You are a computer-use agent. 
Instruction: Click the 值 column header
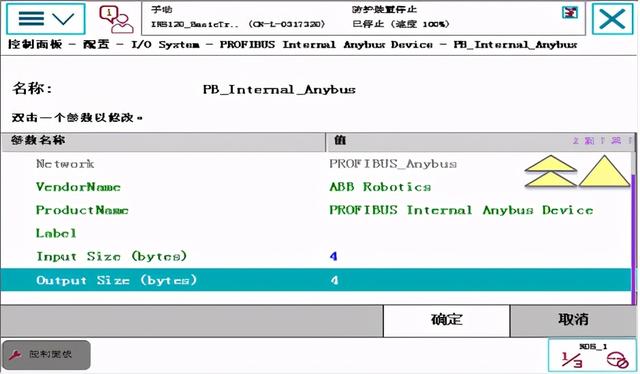[x=480, y=141]
